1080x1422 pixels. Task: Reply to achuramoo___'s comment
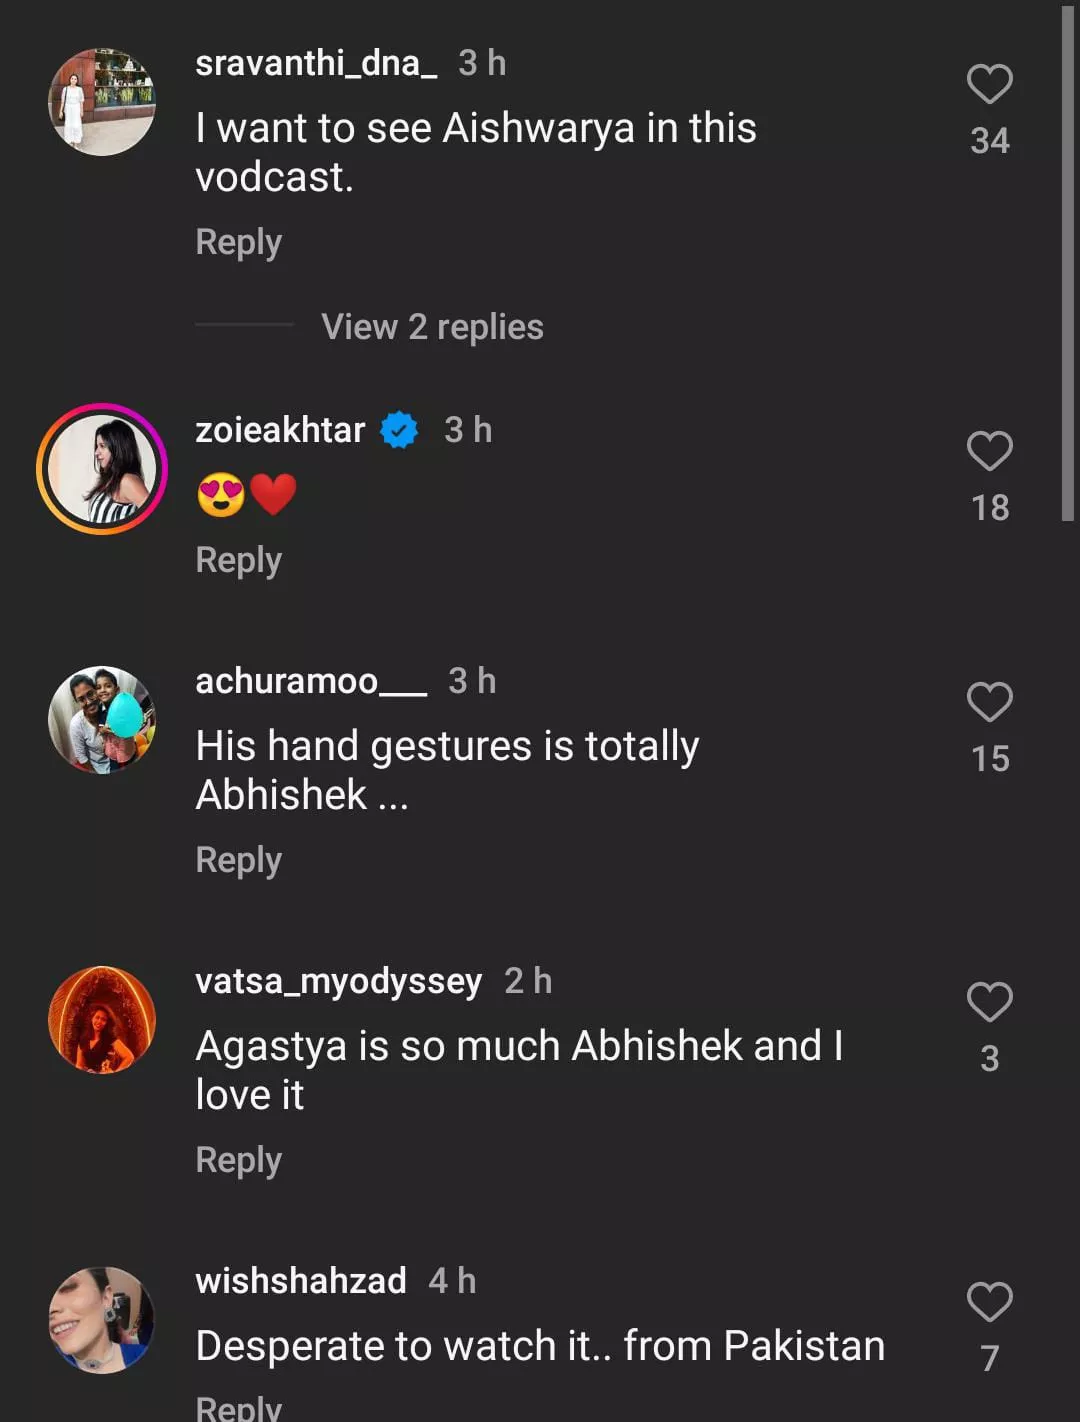[x=238, y=860]
